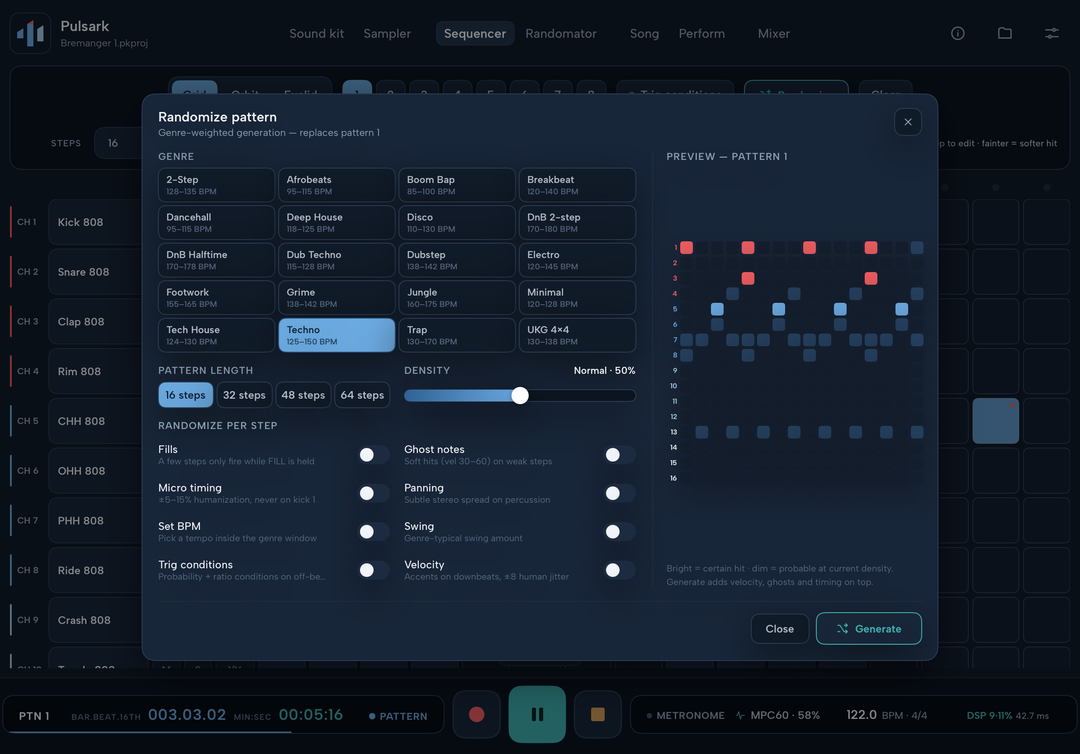This screenshot has width=1080, height=754.
Task: Click the Stop button in transport
Action: (598, 714)
